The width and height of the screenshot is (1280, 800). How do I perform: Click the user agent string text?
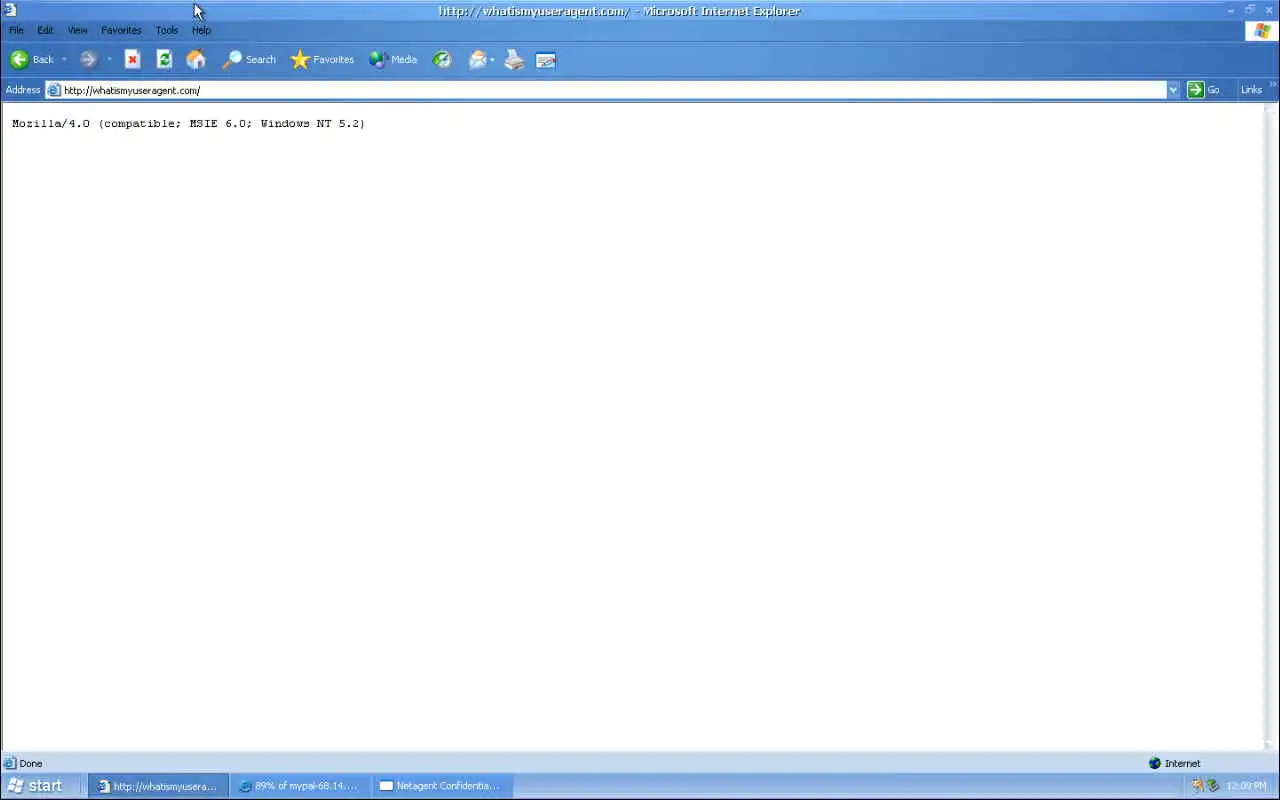click(188, 124)
